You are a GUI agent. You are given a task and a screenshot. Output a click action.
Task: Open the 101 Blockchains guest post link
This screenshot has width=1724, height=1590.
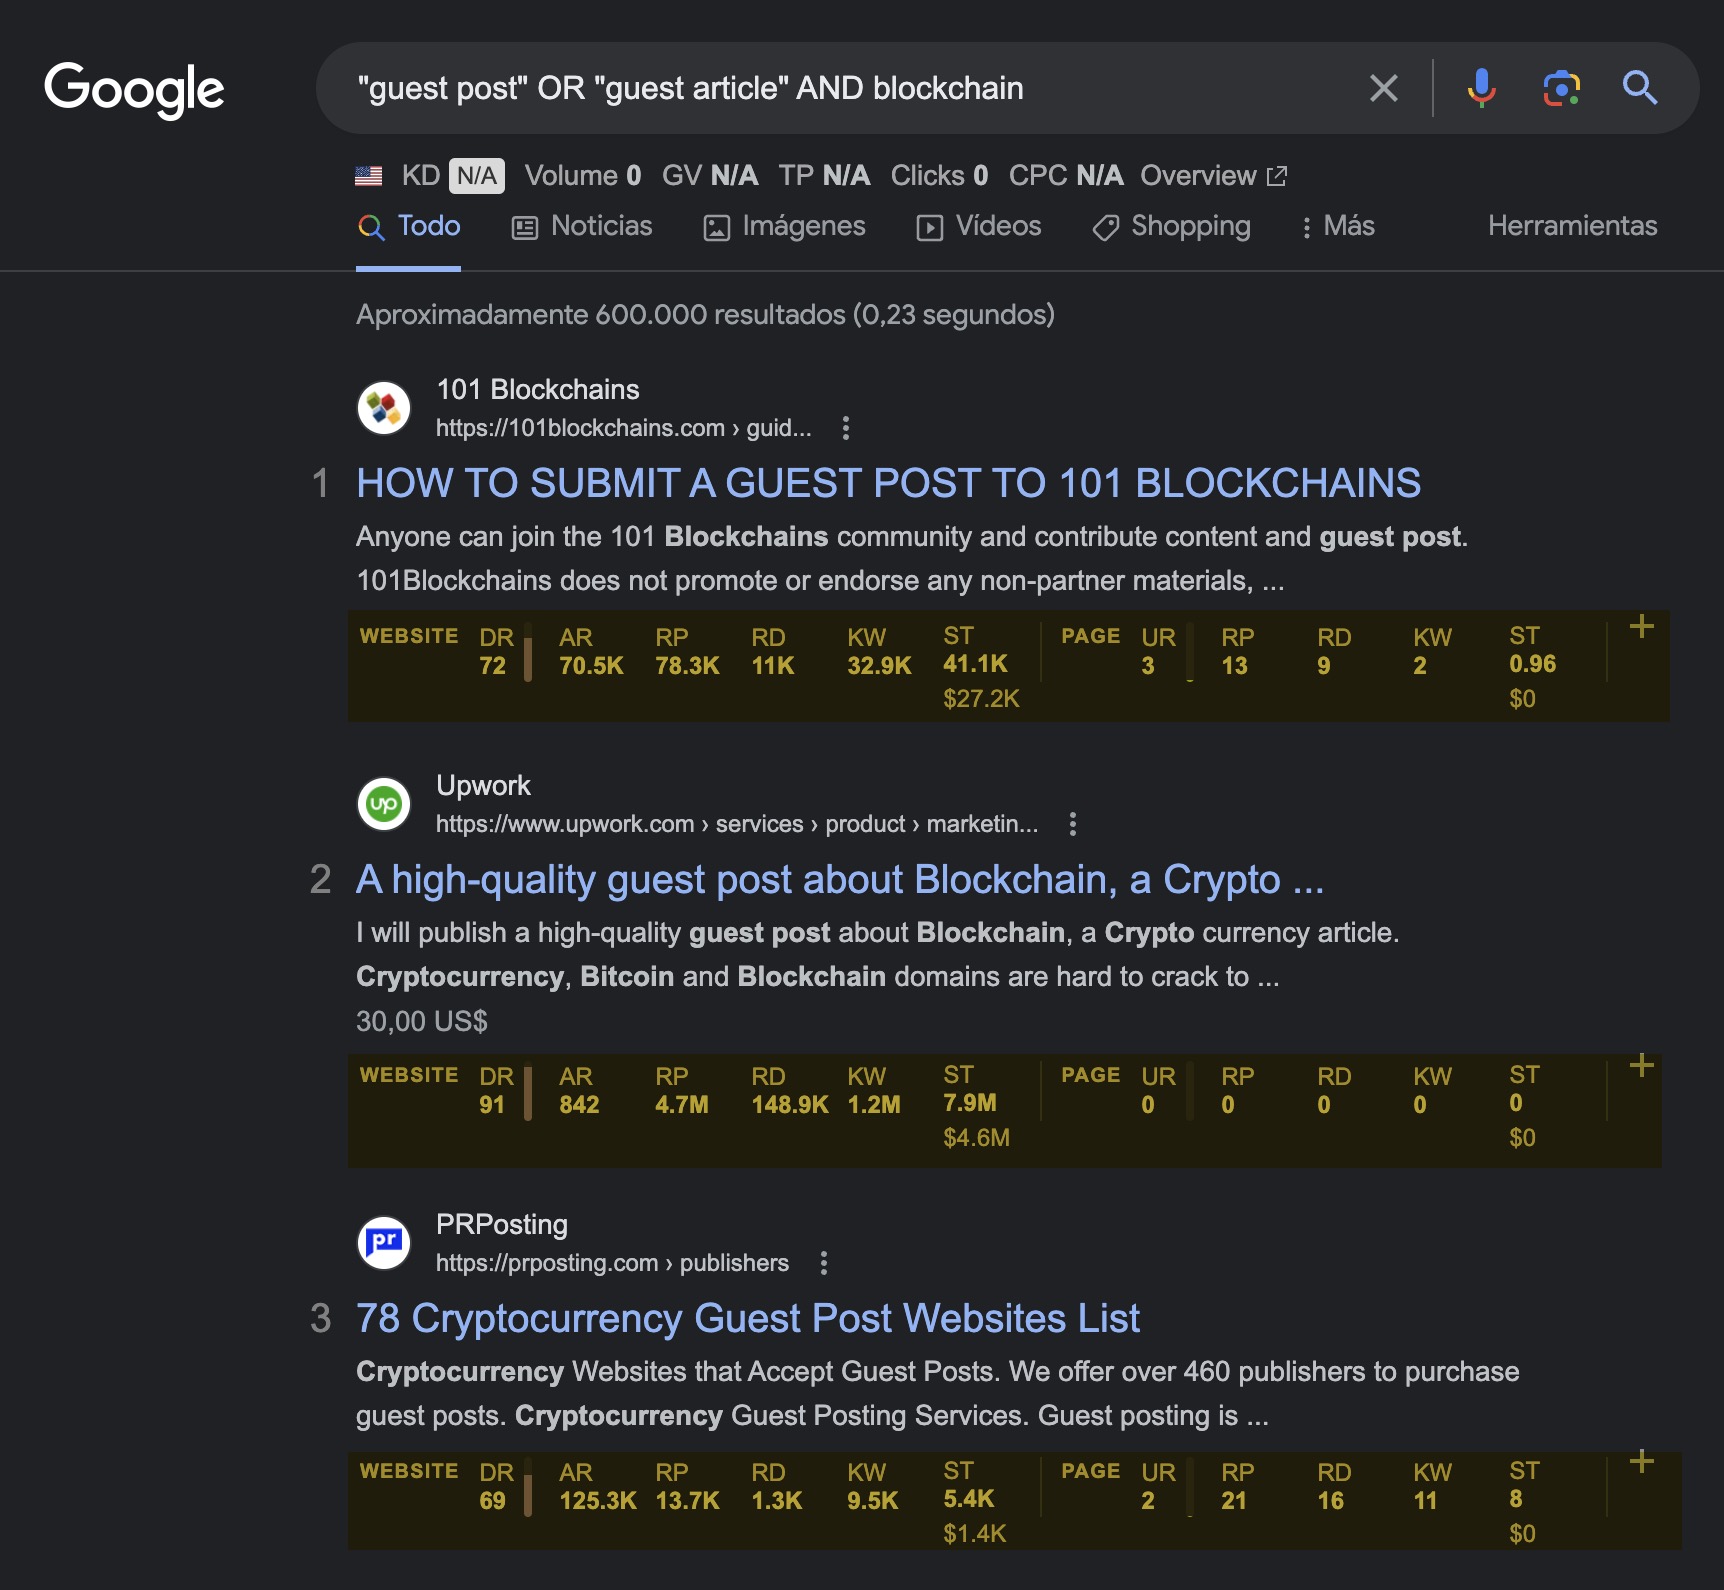pos(888,484)
